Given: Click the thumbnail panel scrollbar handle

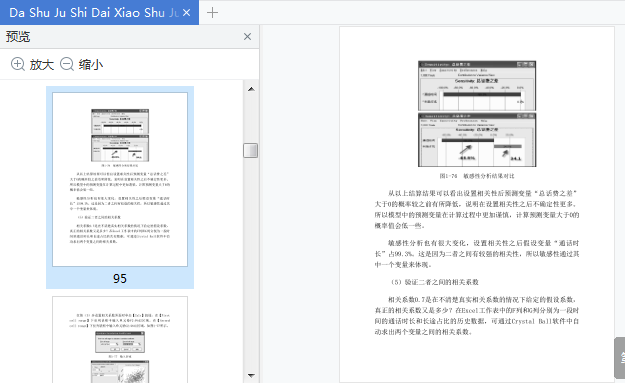Looking at the screenshot, I should (x=251, y=151).
